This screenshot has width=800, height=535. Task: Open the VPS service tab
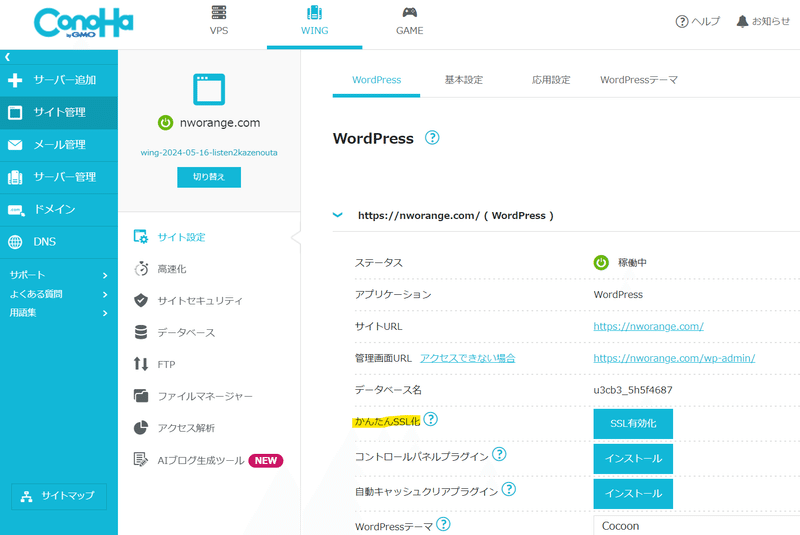tap(219, 21)
